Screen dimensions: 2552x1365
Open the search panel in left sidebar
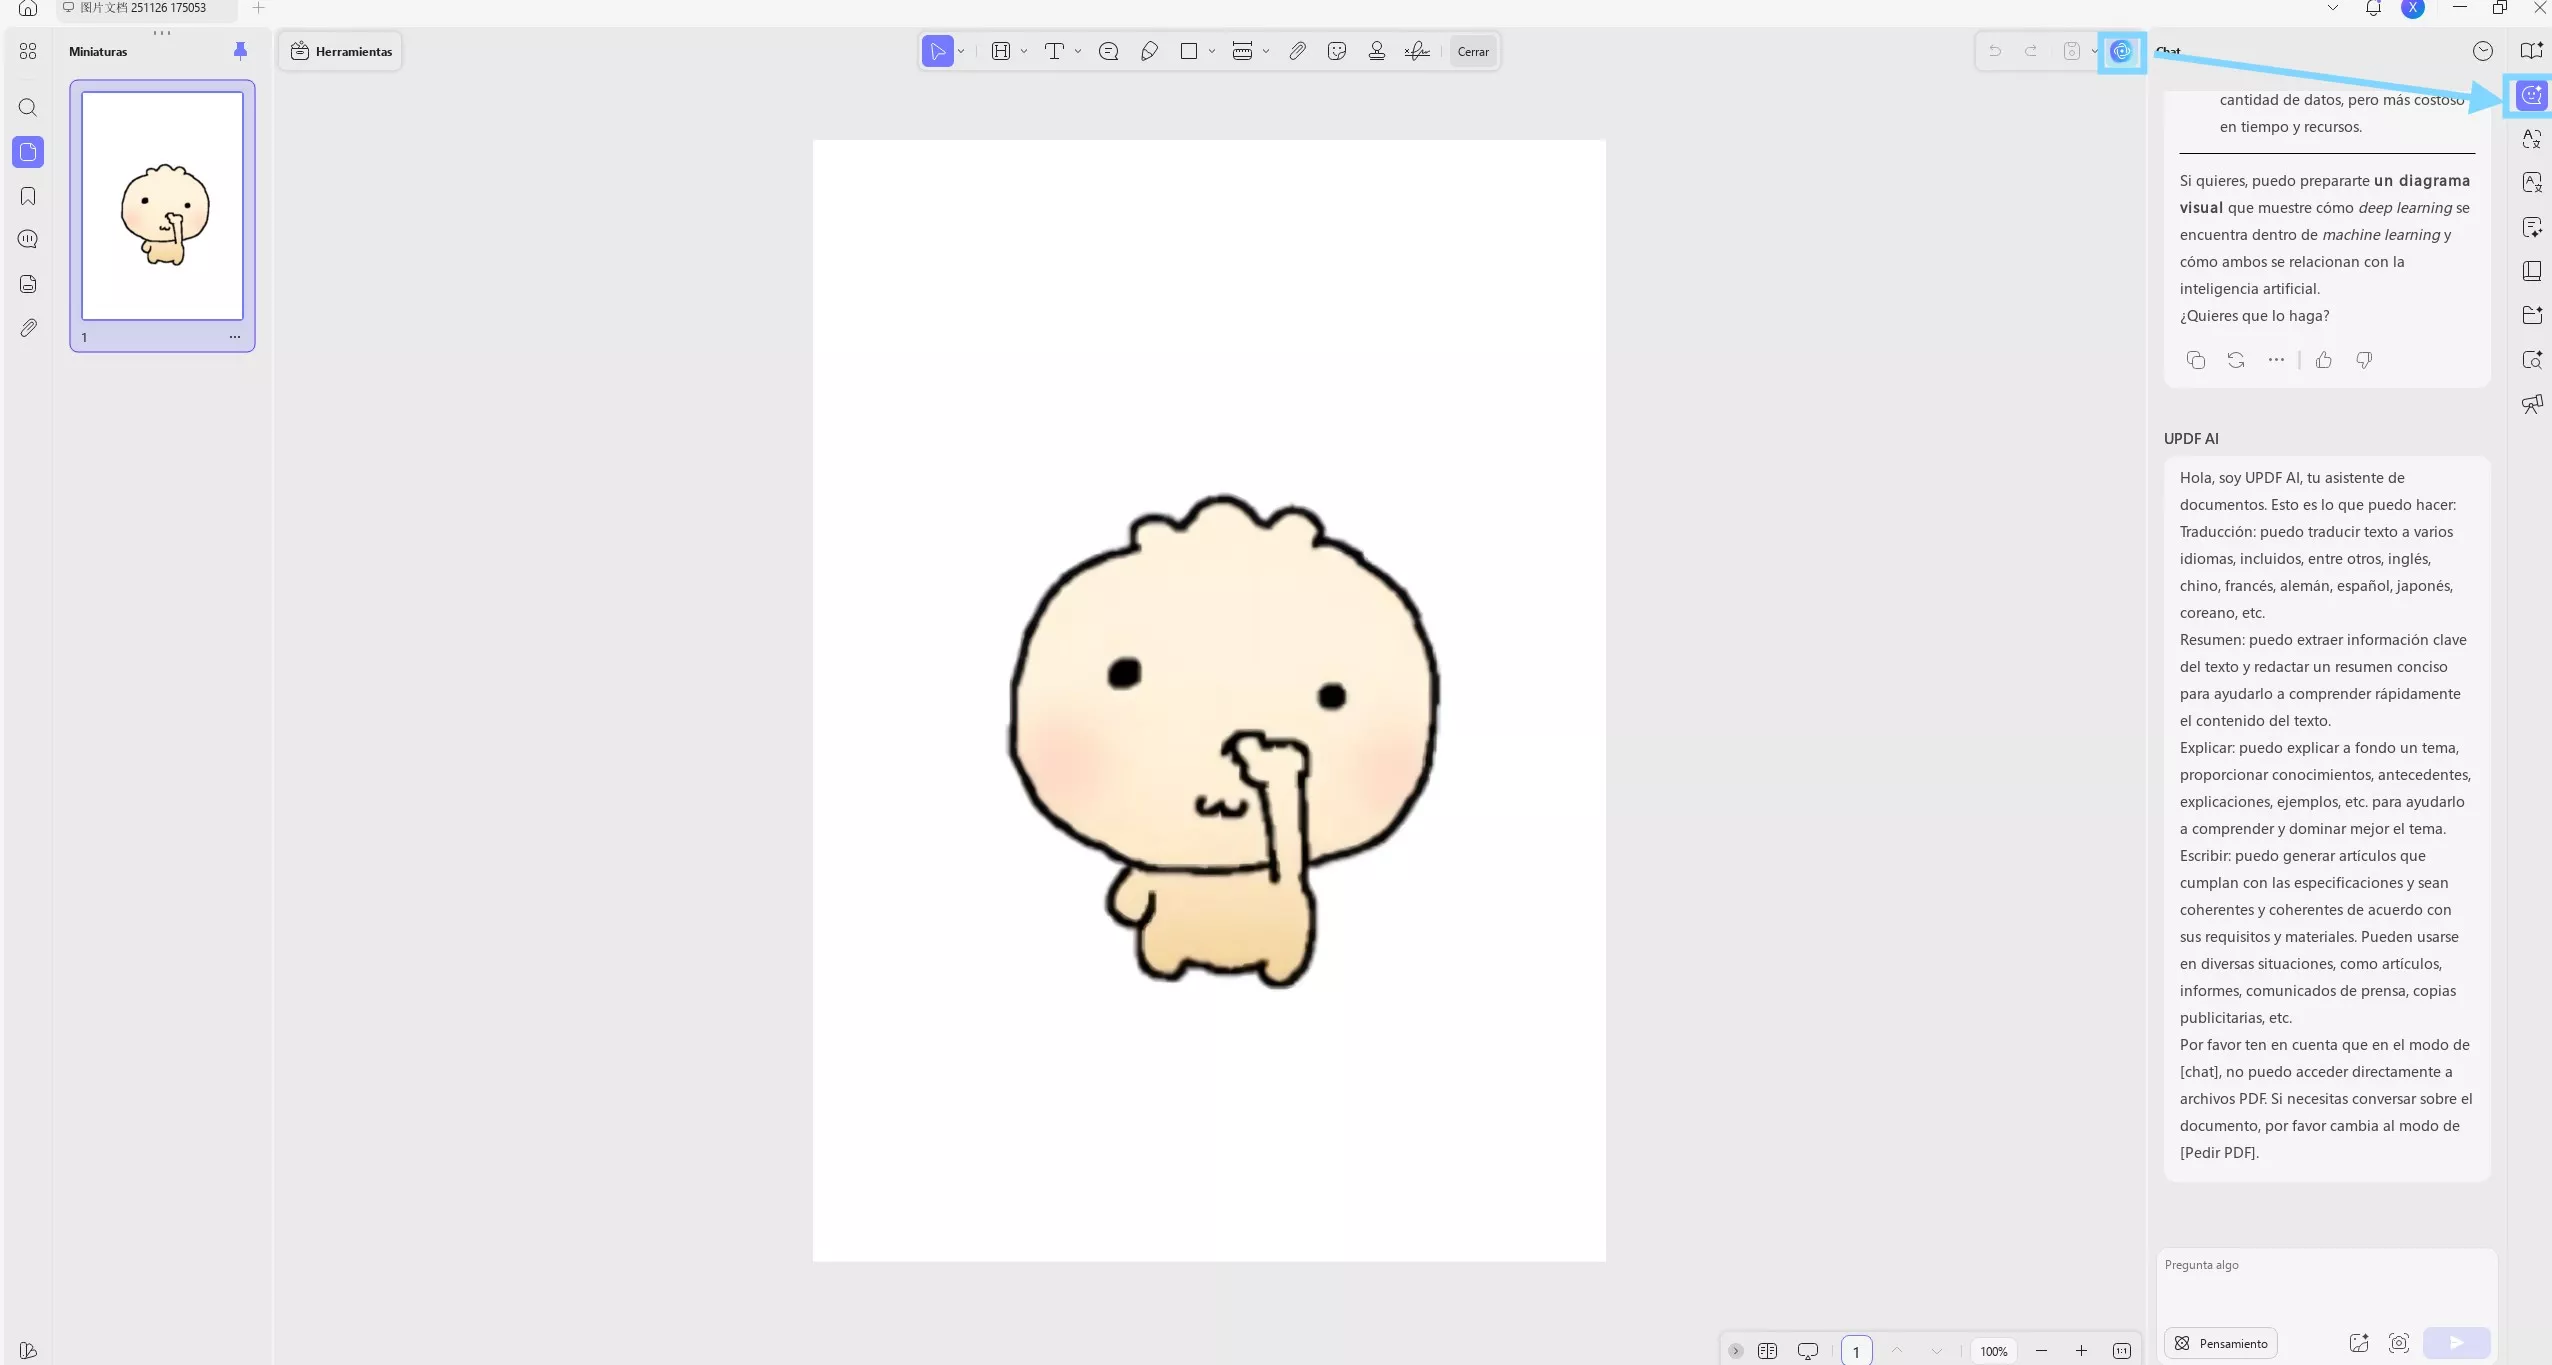[x=28, y=107]
